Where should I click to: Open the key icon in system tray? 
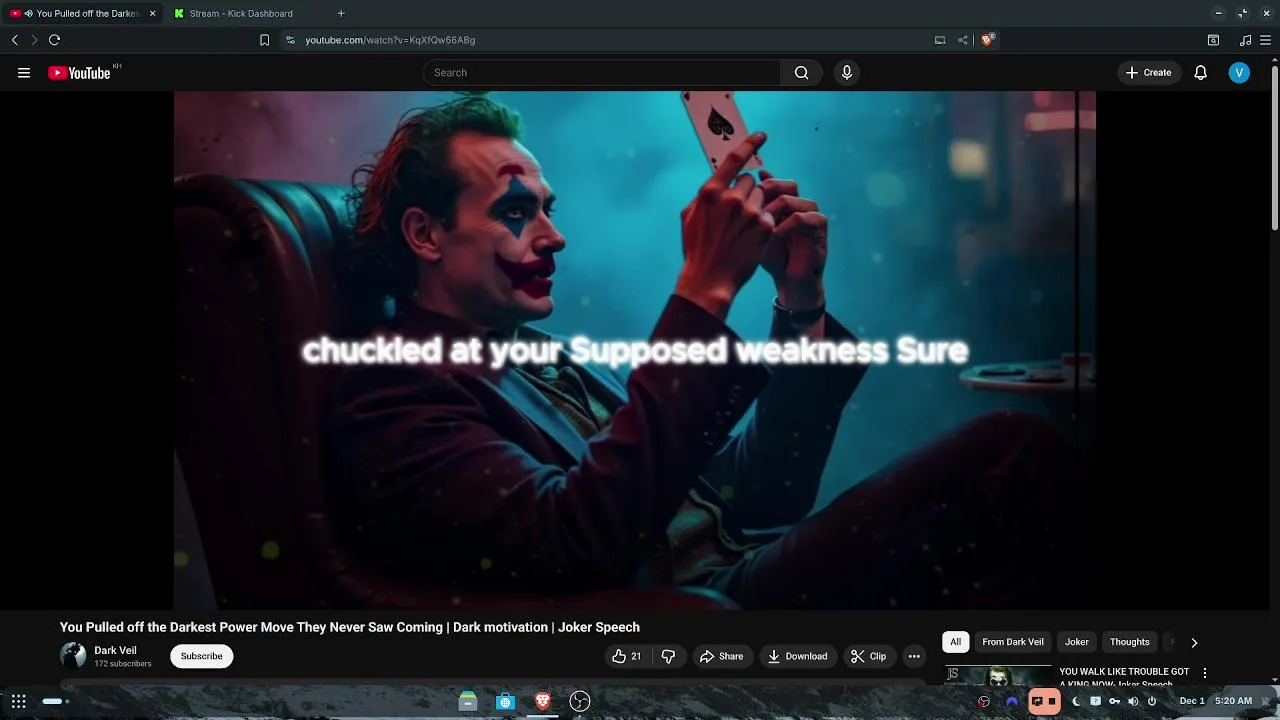(1114, 701)
